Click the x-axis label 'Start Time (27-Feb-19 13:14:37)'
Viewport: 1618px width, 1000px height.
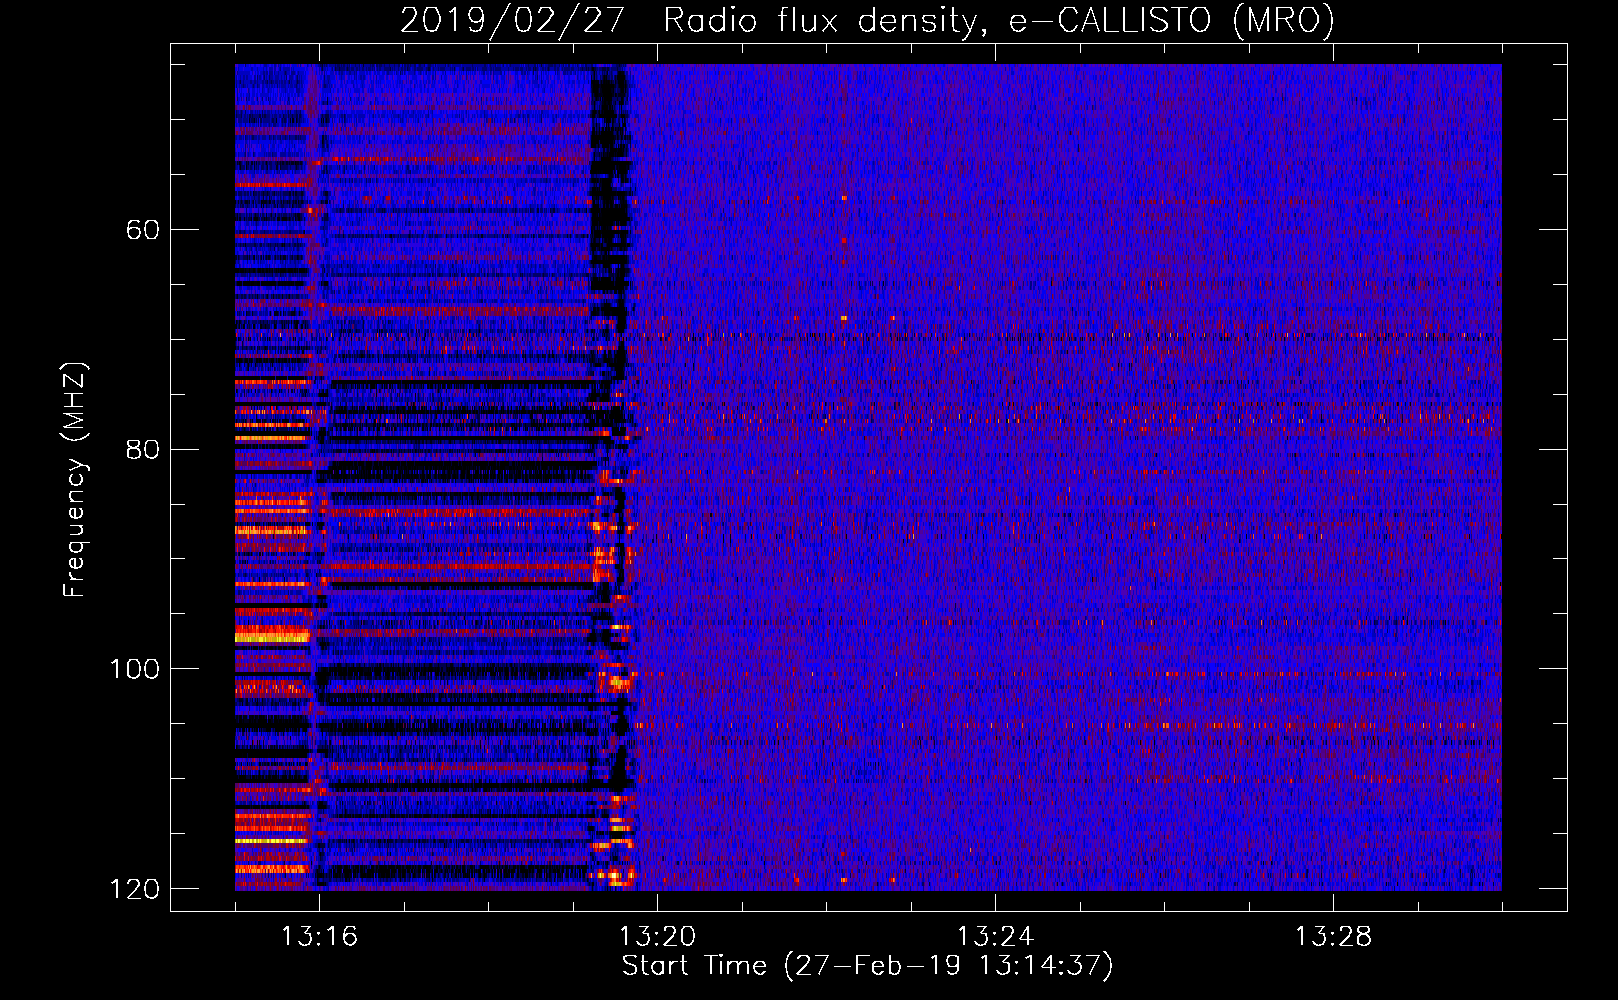point(867,966)
